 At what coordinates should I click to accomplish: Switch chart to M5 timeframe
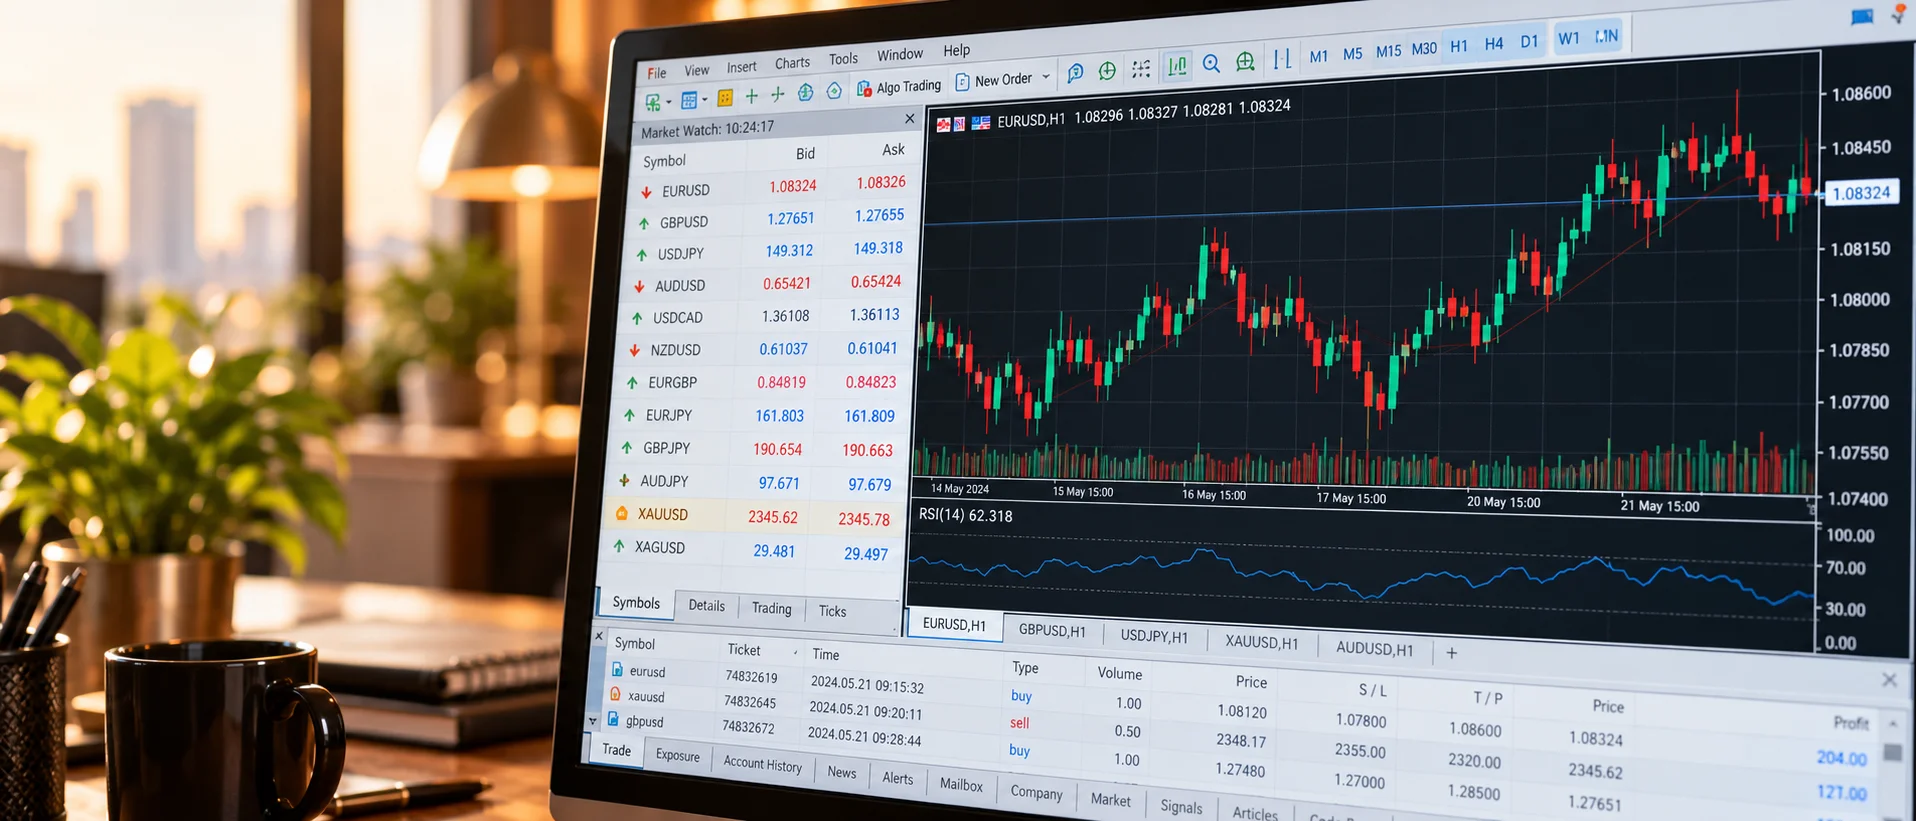point(1353,54)
